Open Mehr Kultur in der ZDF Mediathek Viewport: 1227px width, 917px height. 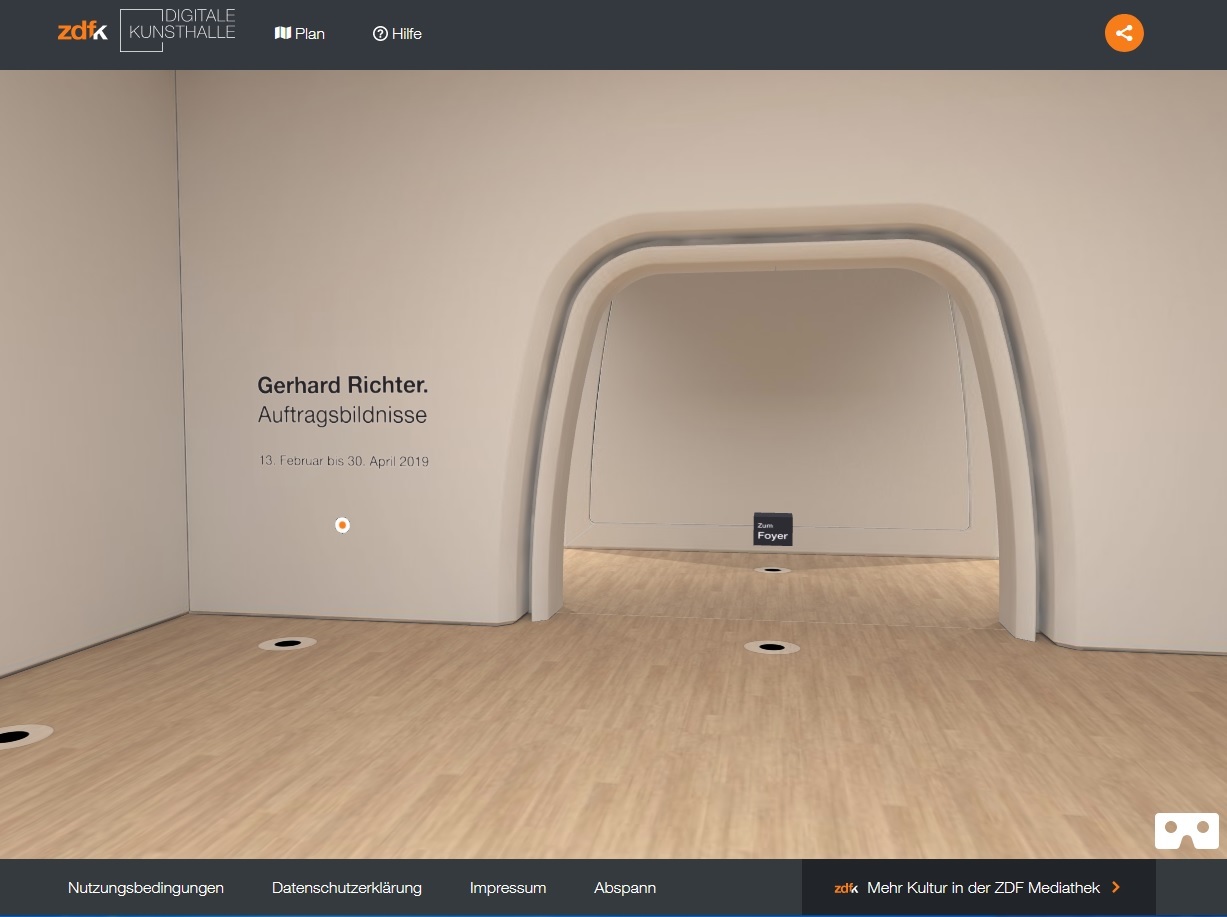(982, 888)
